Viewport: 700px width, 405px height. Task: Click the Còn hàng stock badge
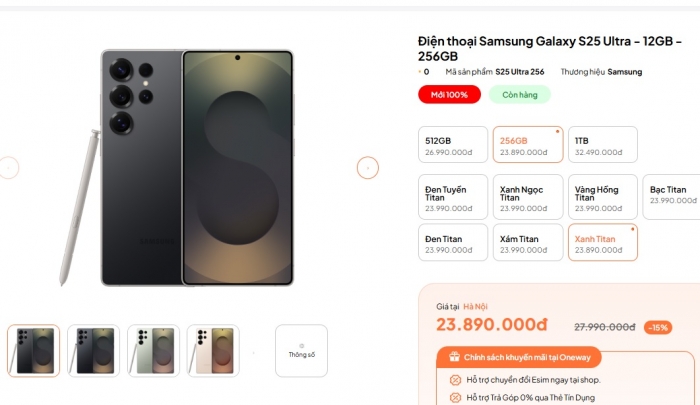(520, 94)
